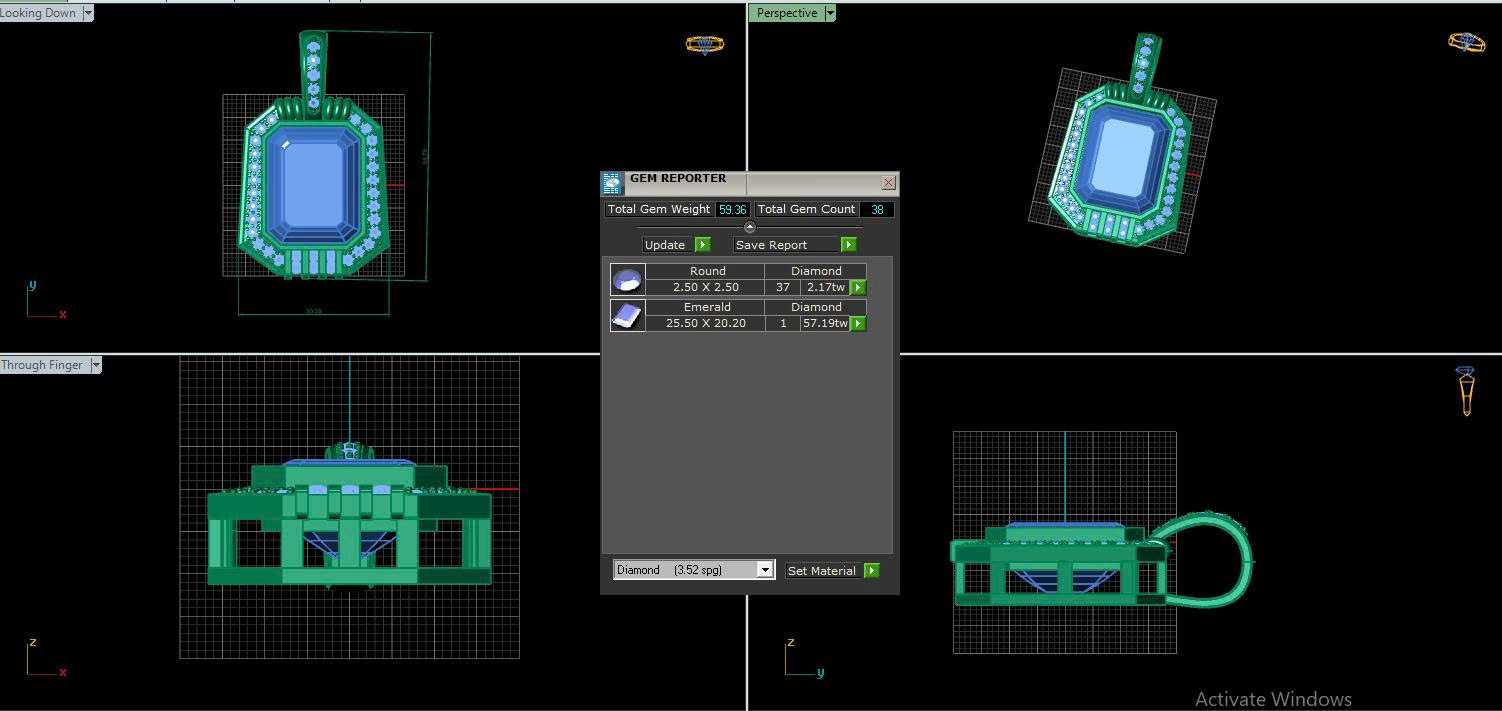The width and height of the screenshot is (1502, 711).
Task: Click the Emerald cut gem thumbnail
Action: pos(627,315)
